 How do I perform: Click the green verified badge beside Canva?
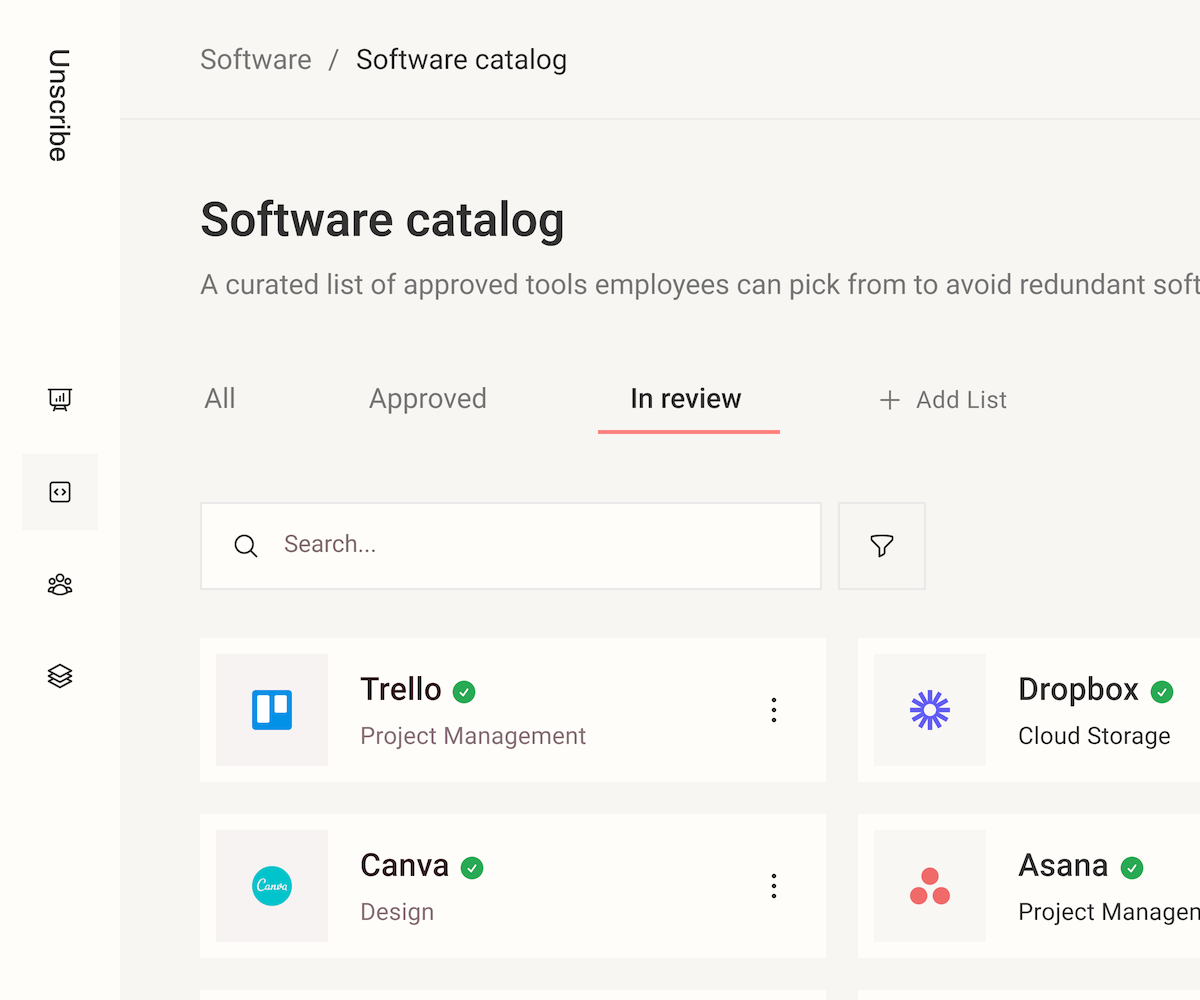pos(472,868)
